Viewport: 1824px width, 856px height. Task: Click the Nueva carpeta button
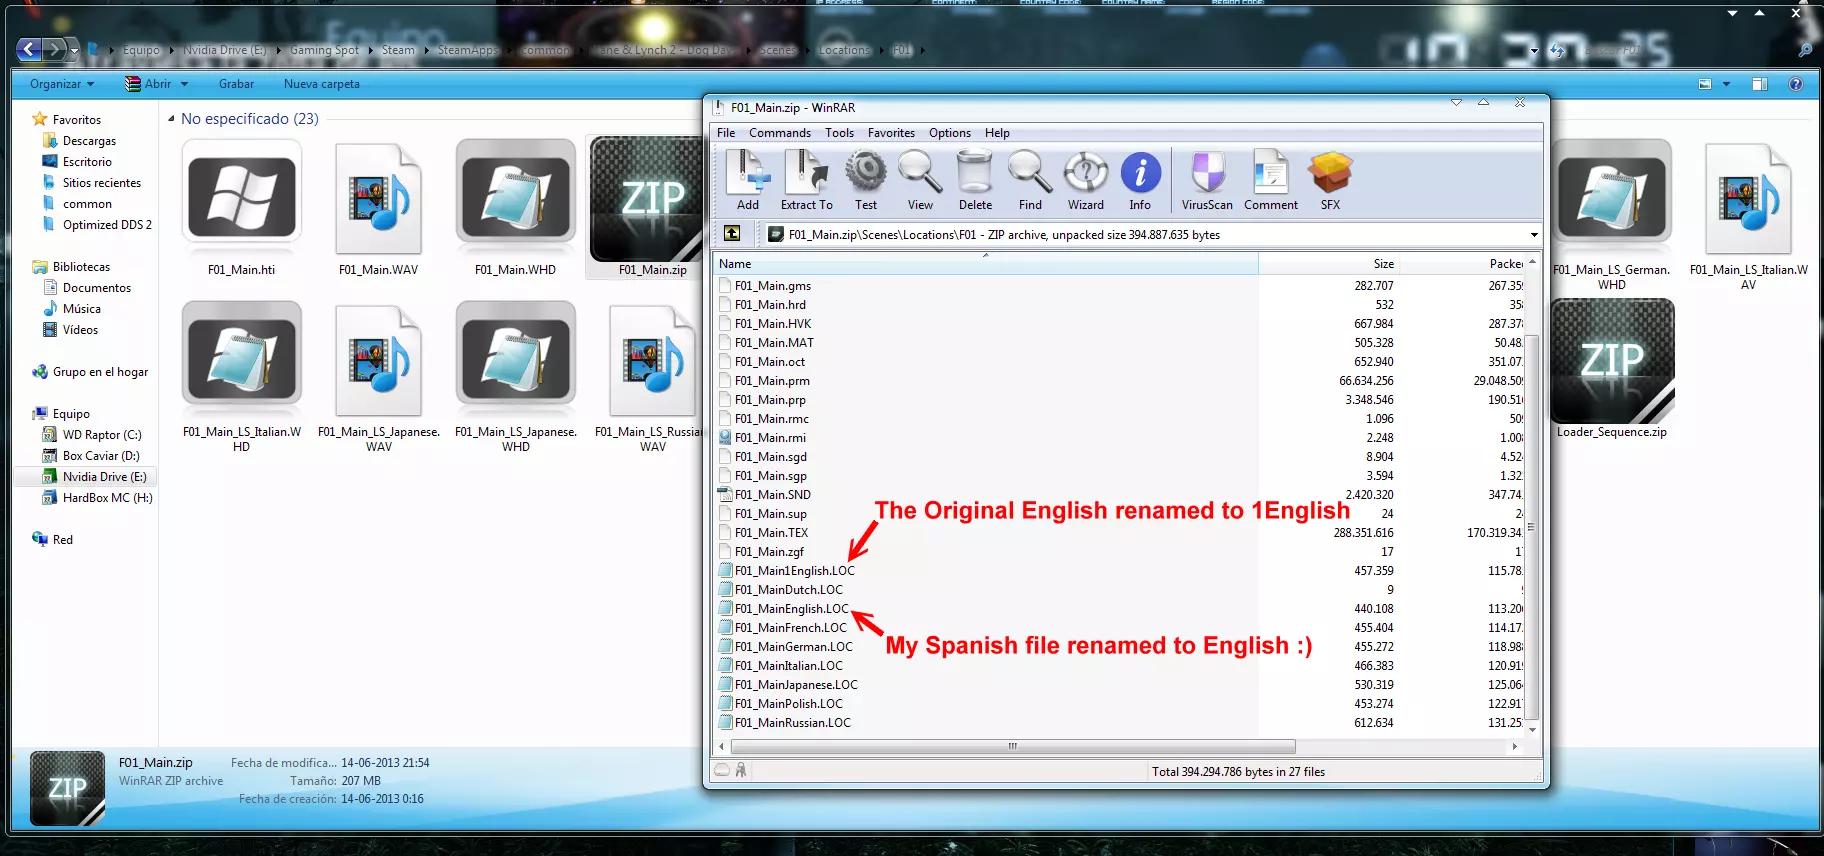pos(322,84)
